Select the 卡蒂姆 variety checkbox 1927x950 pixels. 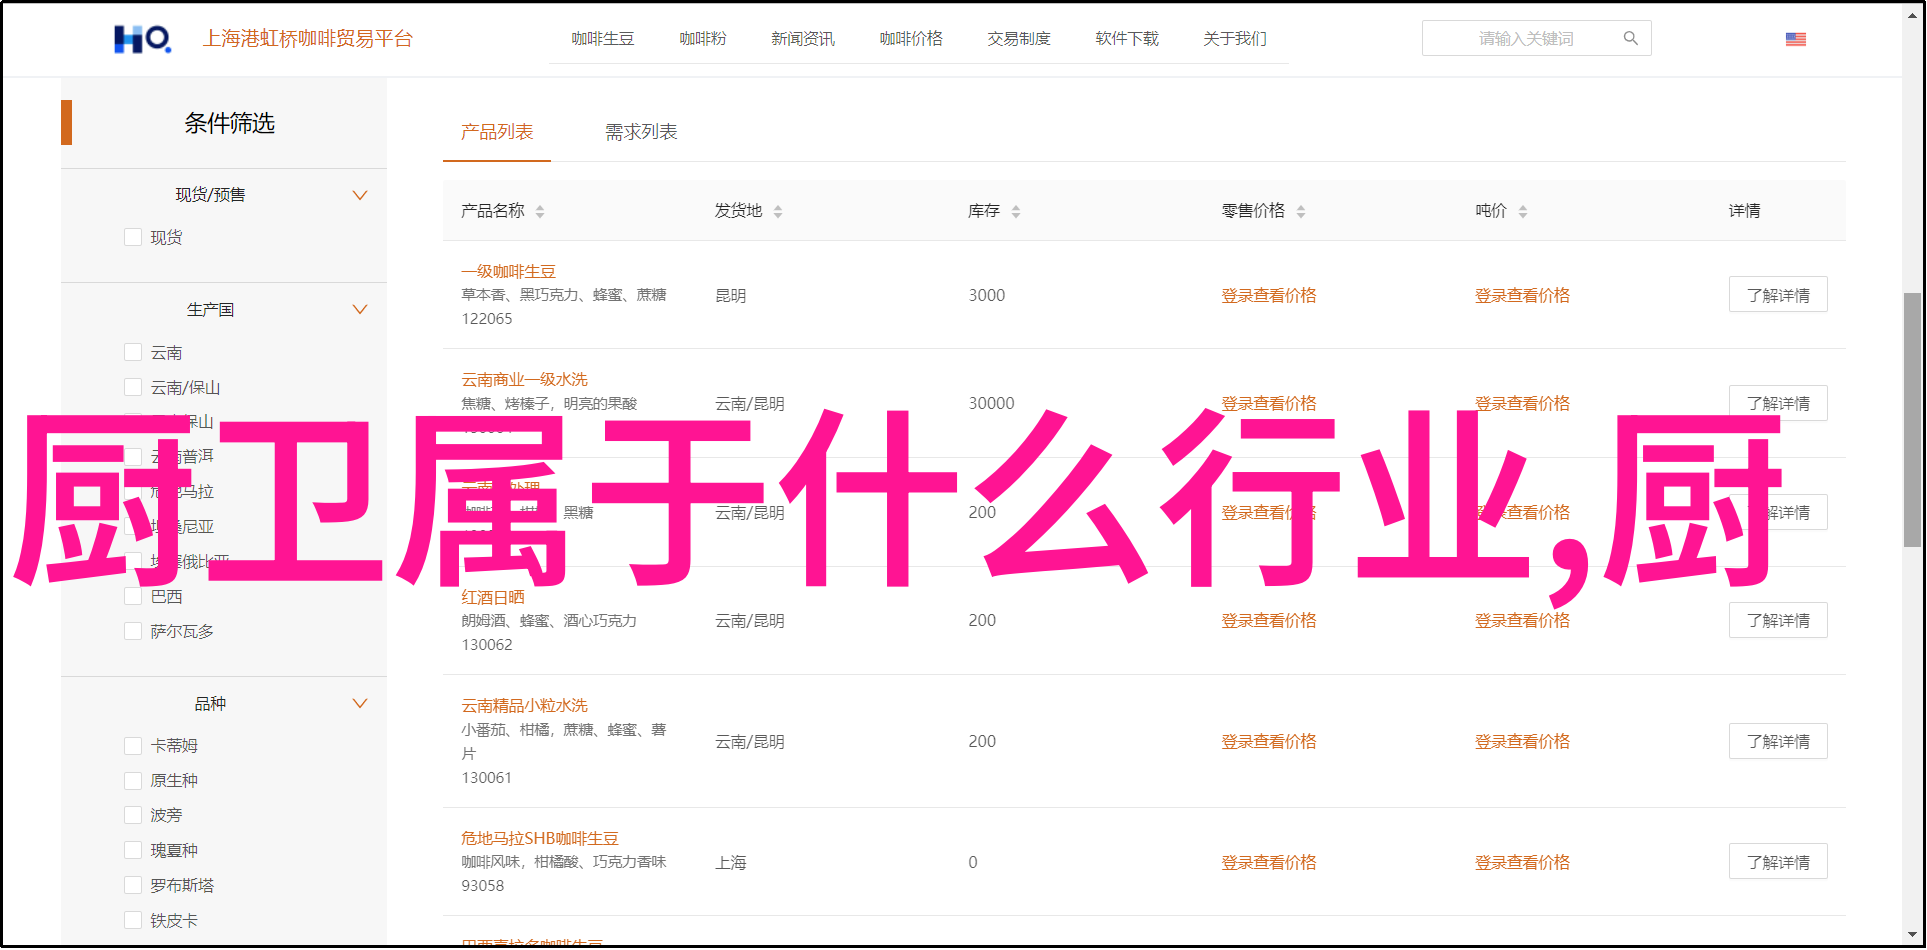[x=133, y=745]
